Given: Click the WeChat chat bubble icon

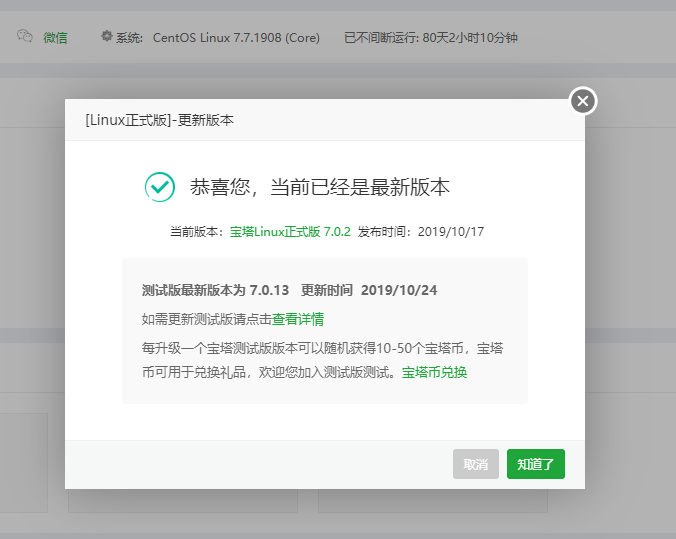Looking at the screenshot, I should tap(25, 36).
